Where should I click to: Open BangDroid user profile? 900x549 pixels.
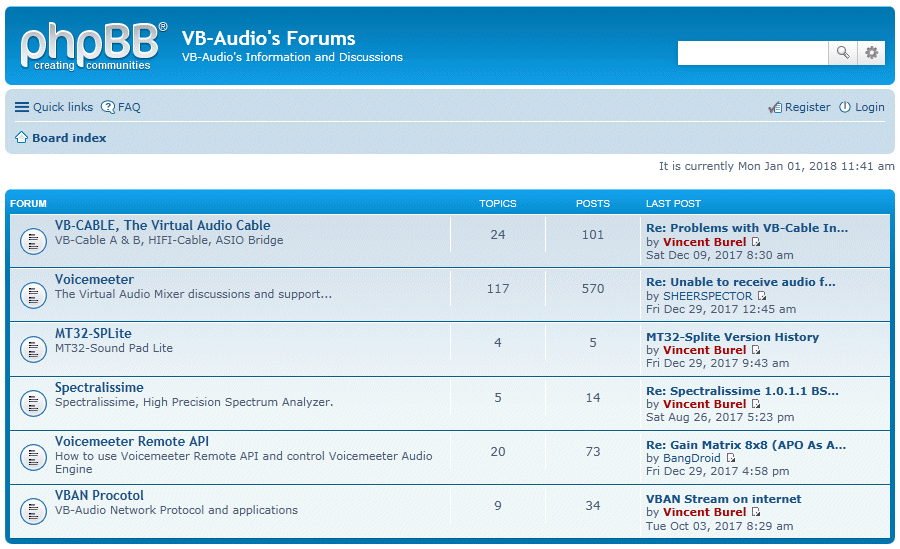(692, 458)
